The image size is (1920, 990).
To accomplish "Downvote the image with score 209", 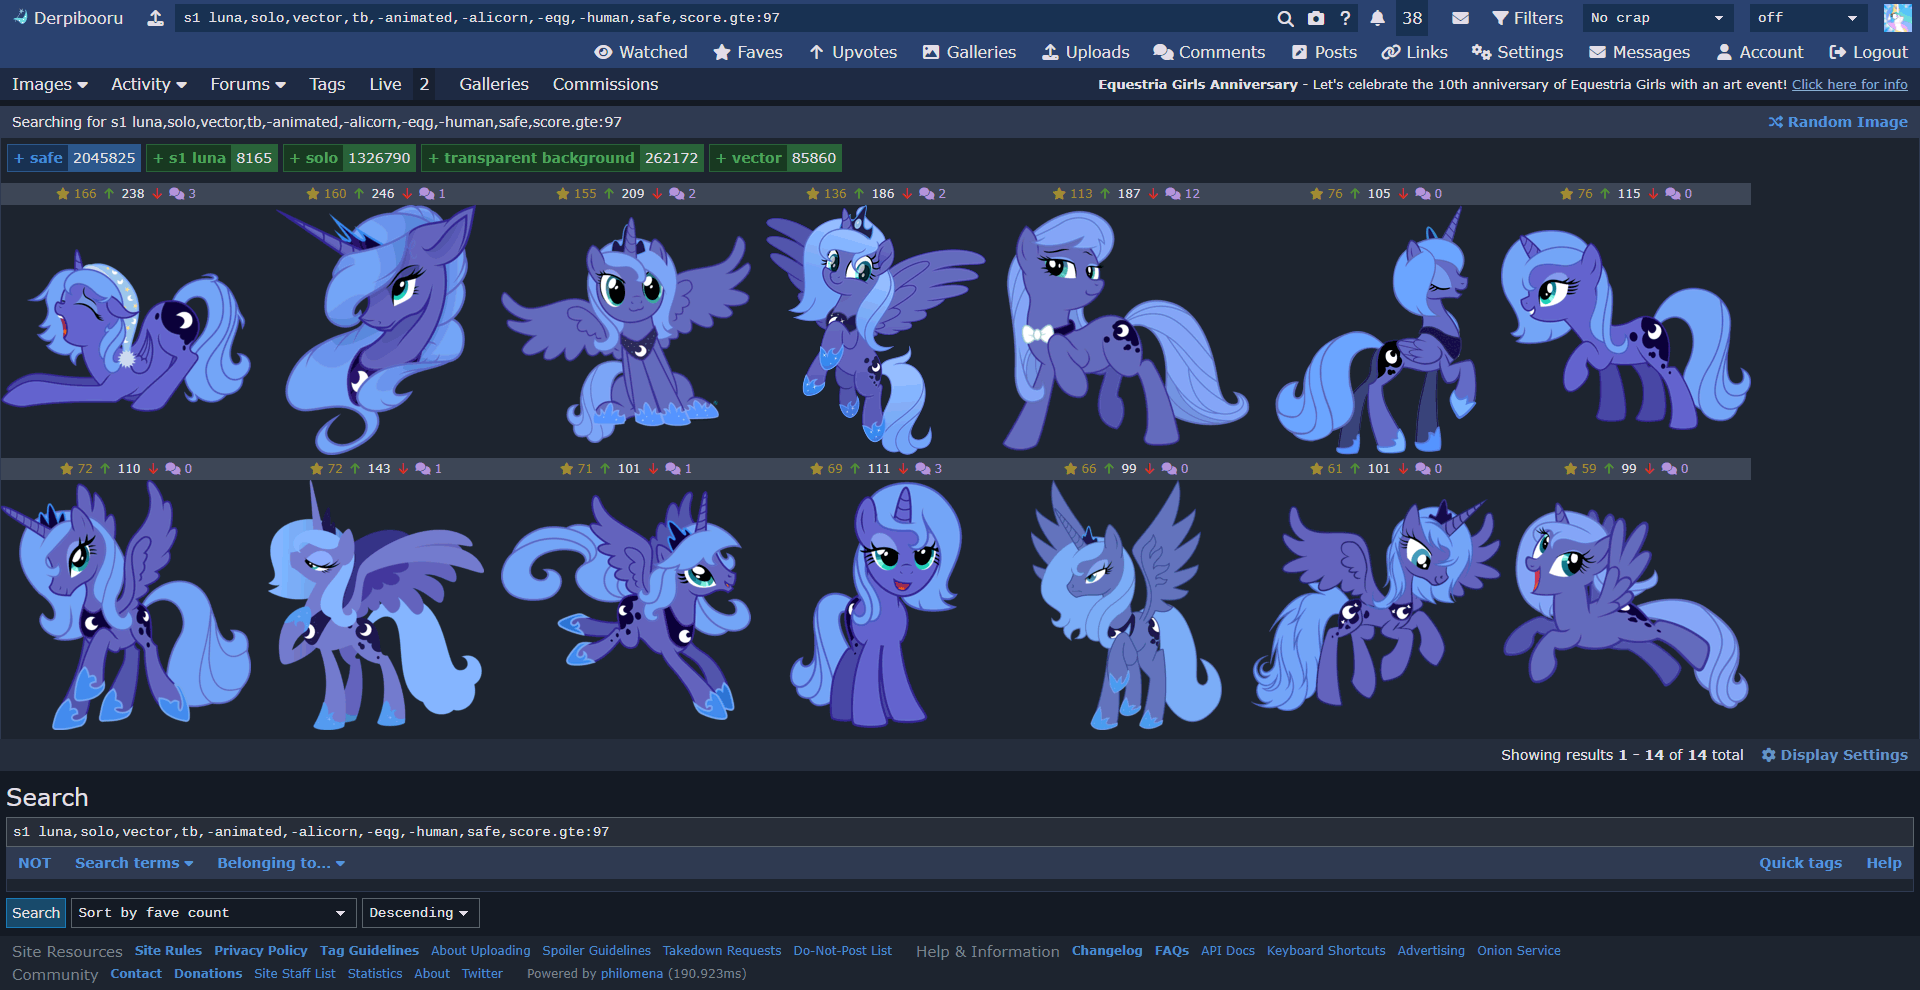I will 657,194.
